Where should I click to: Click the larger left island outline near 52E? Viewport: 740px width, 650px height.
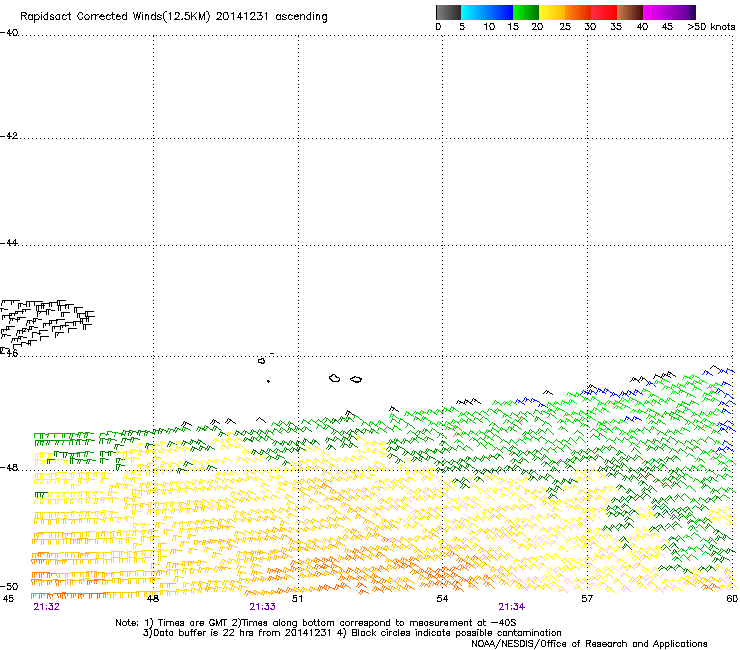tap(335, 378)
